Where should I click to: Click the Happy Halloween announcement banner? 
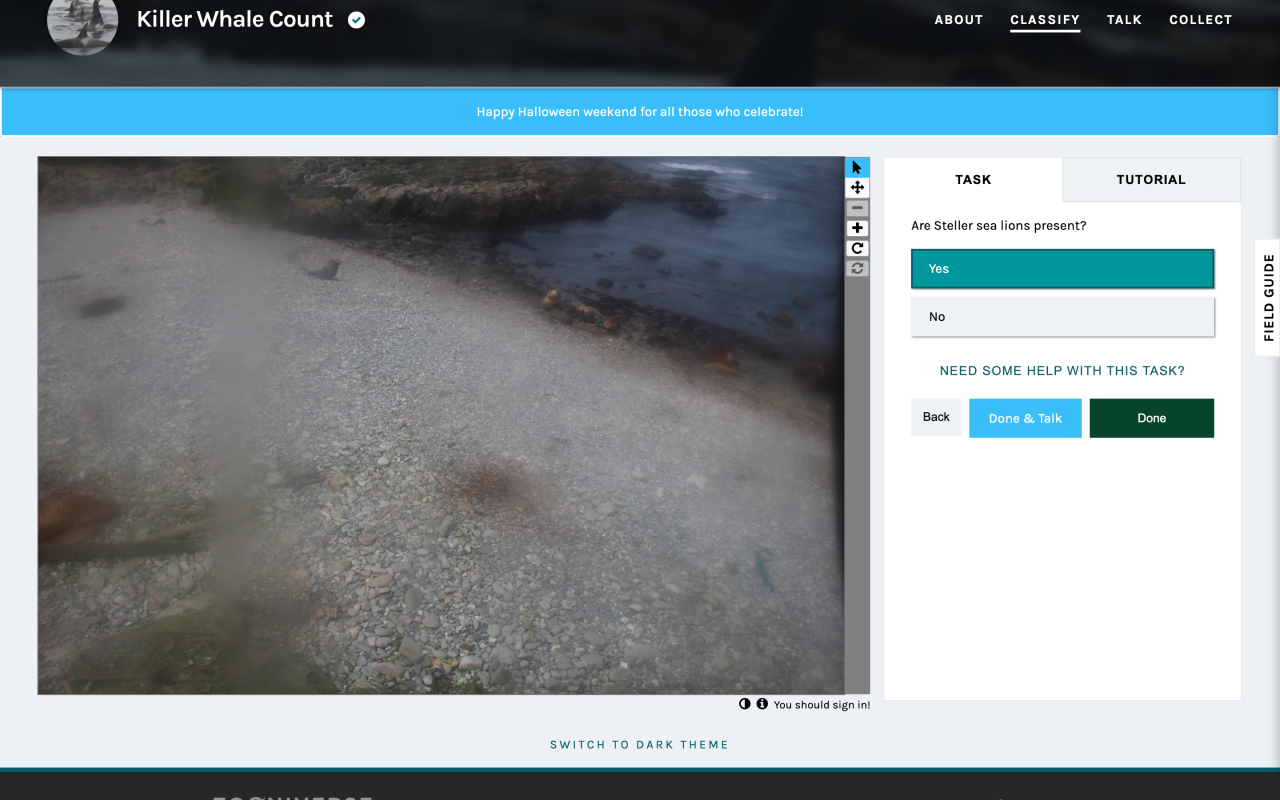pyautogui.click(x=640, y=112)
